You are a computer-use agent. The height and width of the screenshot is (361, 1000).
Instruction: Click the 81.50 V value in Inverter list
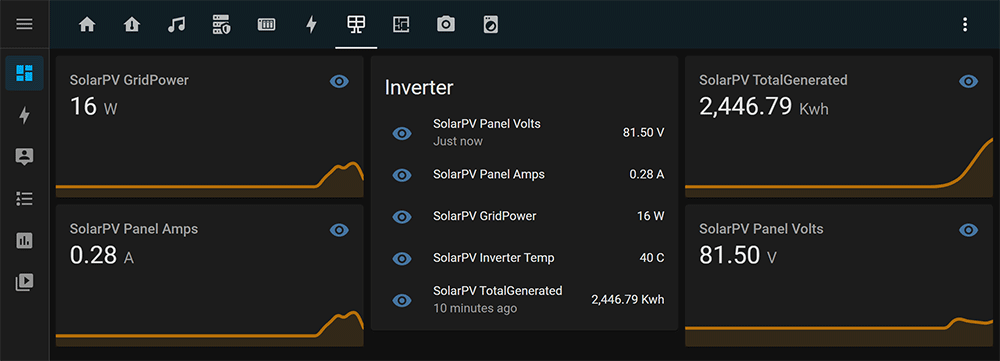[x=643, y=133]
